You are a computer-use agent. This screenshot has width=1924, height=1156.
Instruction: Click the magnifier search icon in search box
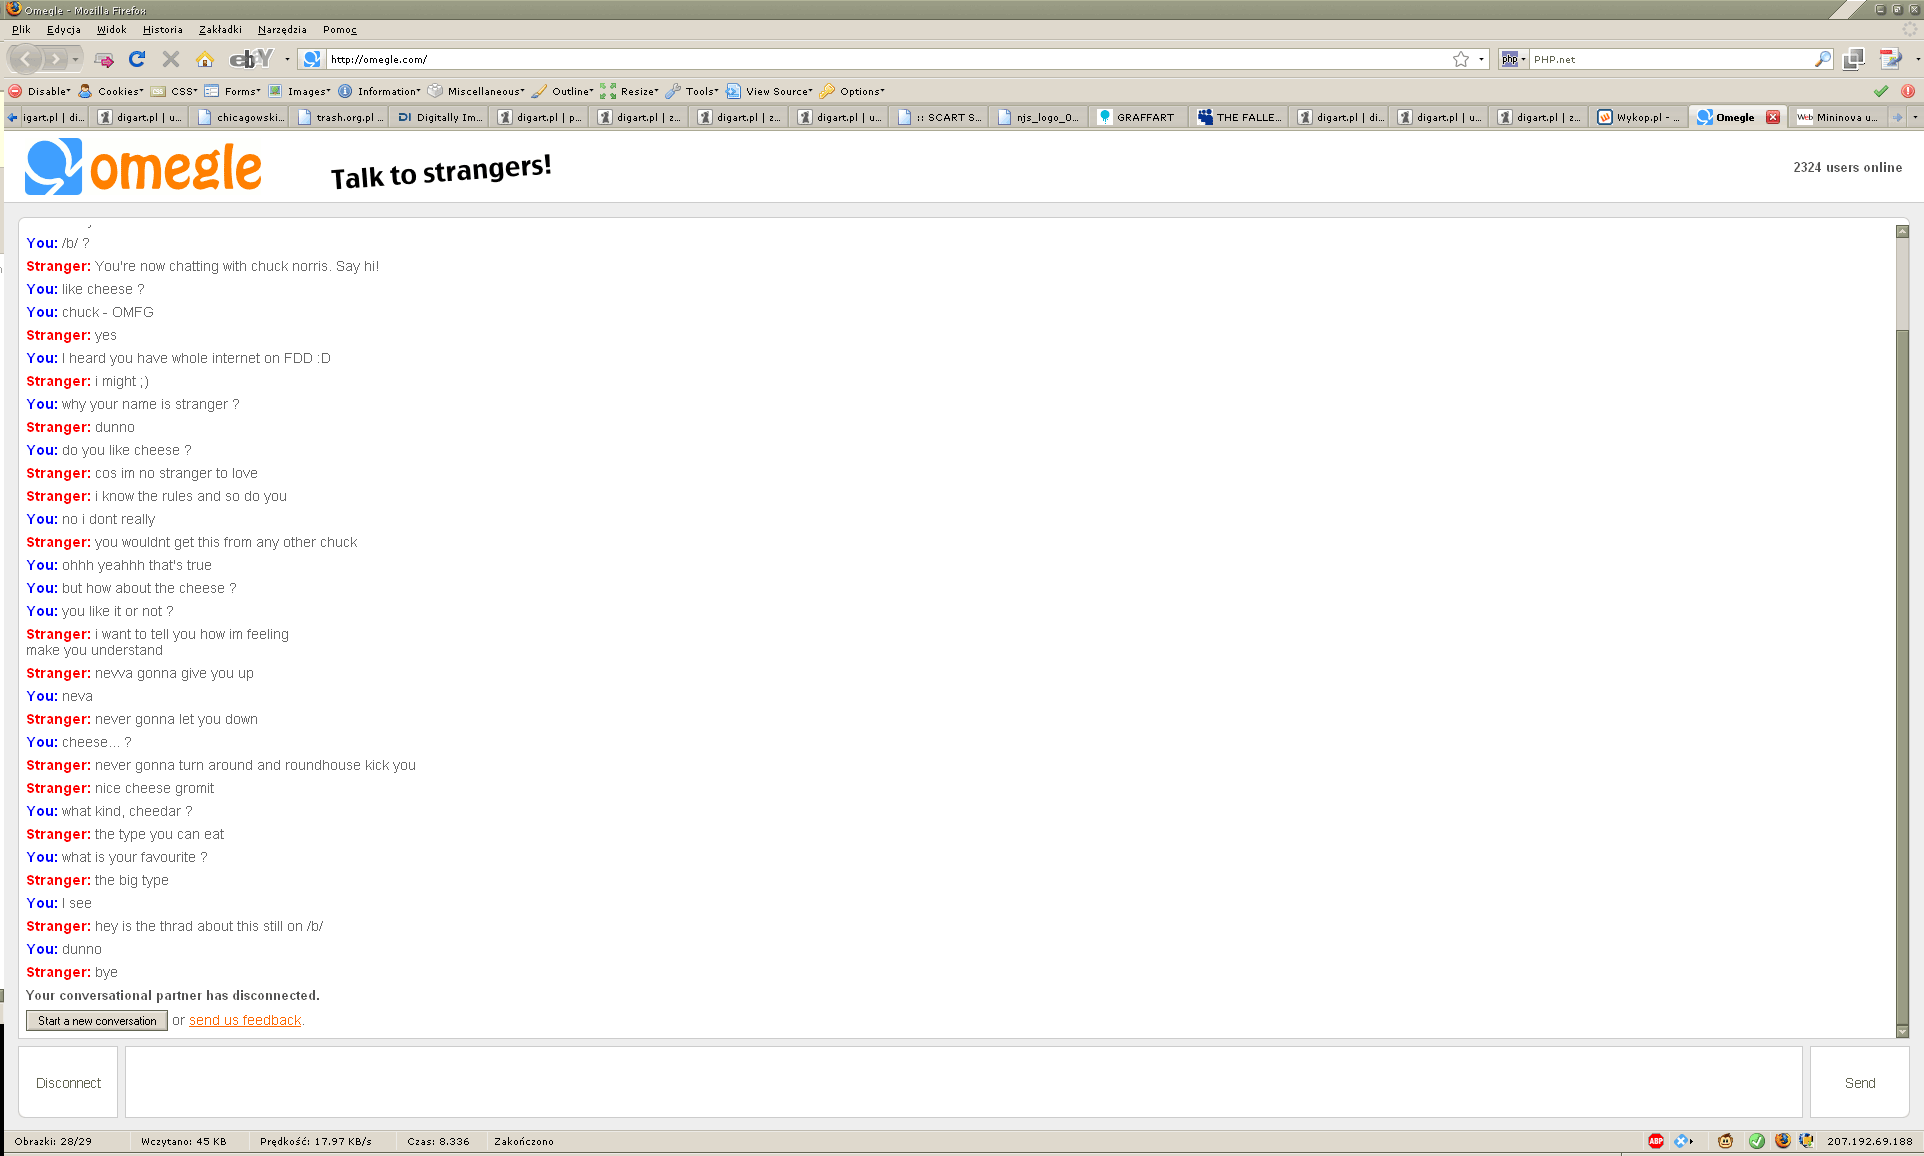click(x=1823, y=59)
